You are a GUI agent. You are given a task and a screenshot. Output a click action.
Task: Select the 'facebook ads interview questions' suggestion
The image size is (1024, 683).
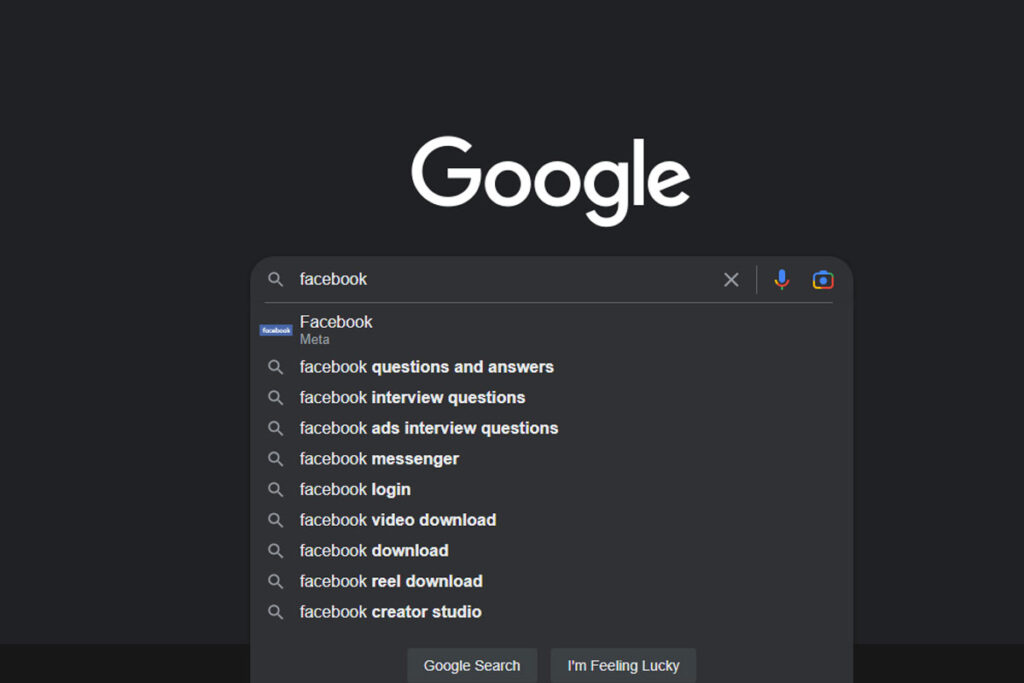coord(428,427)
